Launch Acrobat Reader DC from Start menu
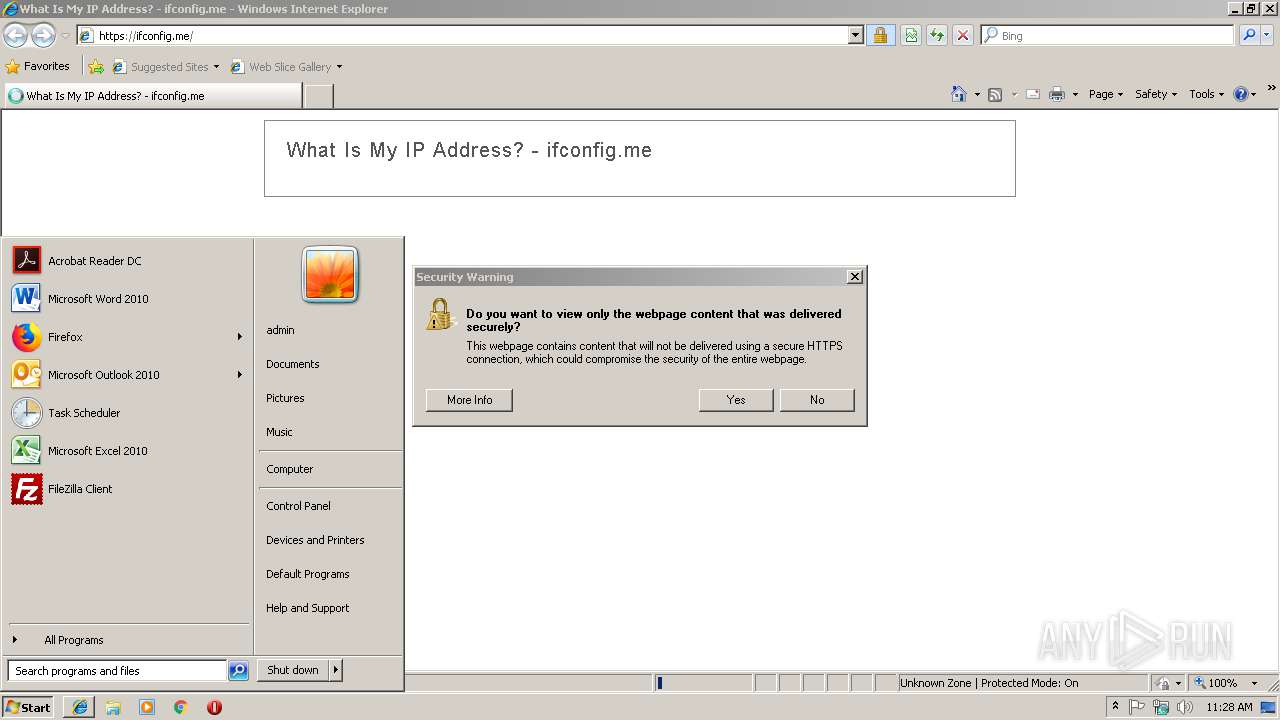This screenshot has width=1280, height=720. click(128, 261)
